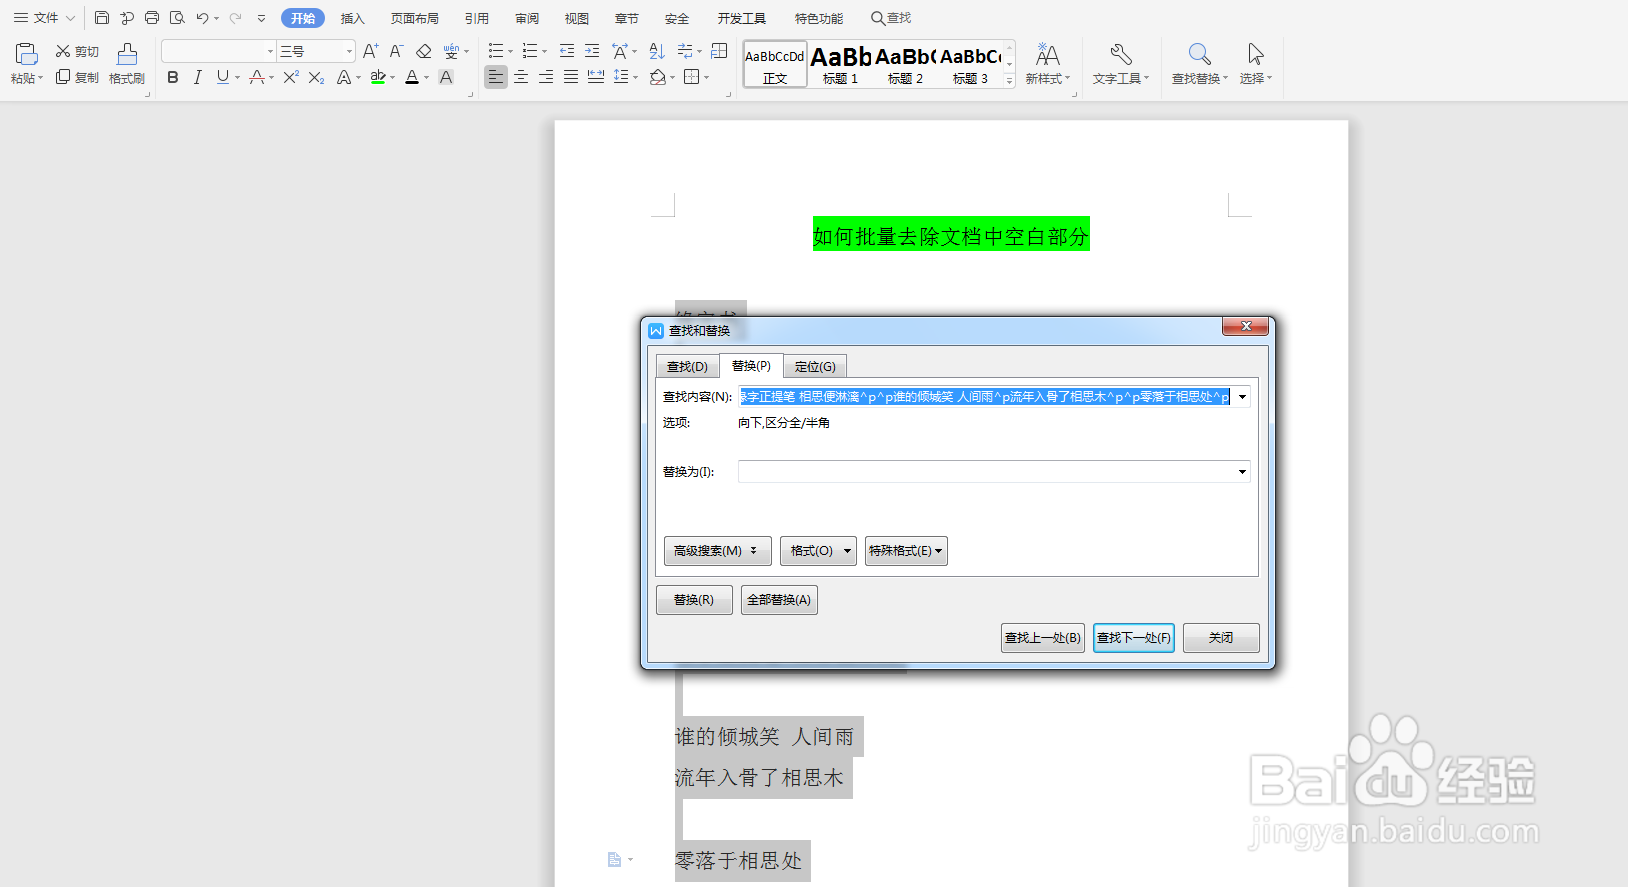The height and width of the screenshot is (887, 1628).
Task: Click the Copy (复制) button
Action: coord(77,77)
